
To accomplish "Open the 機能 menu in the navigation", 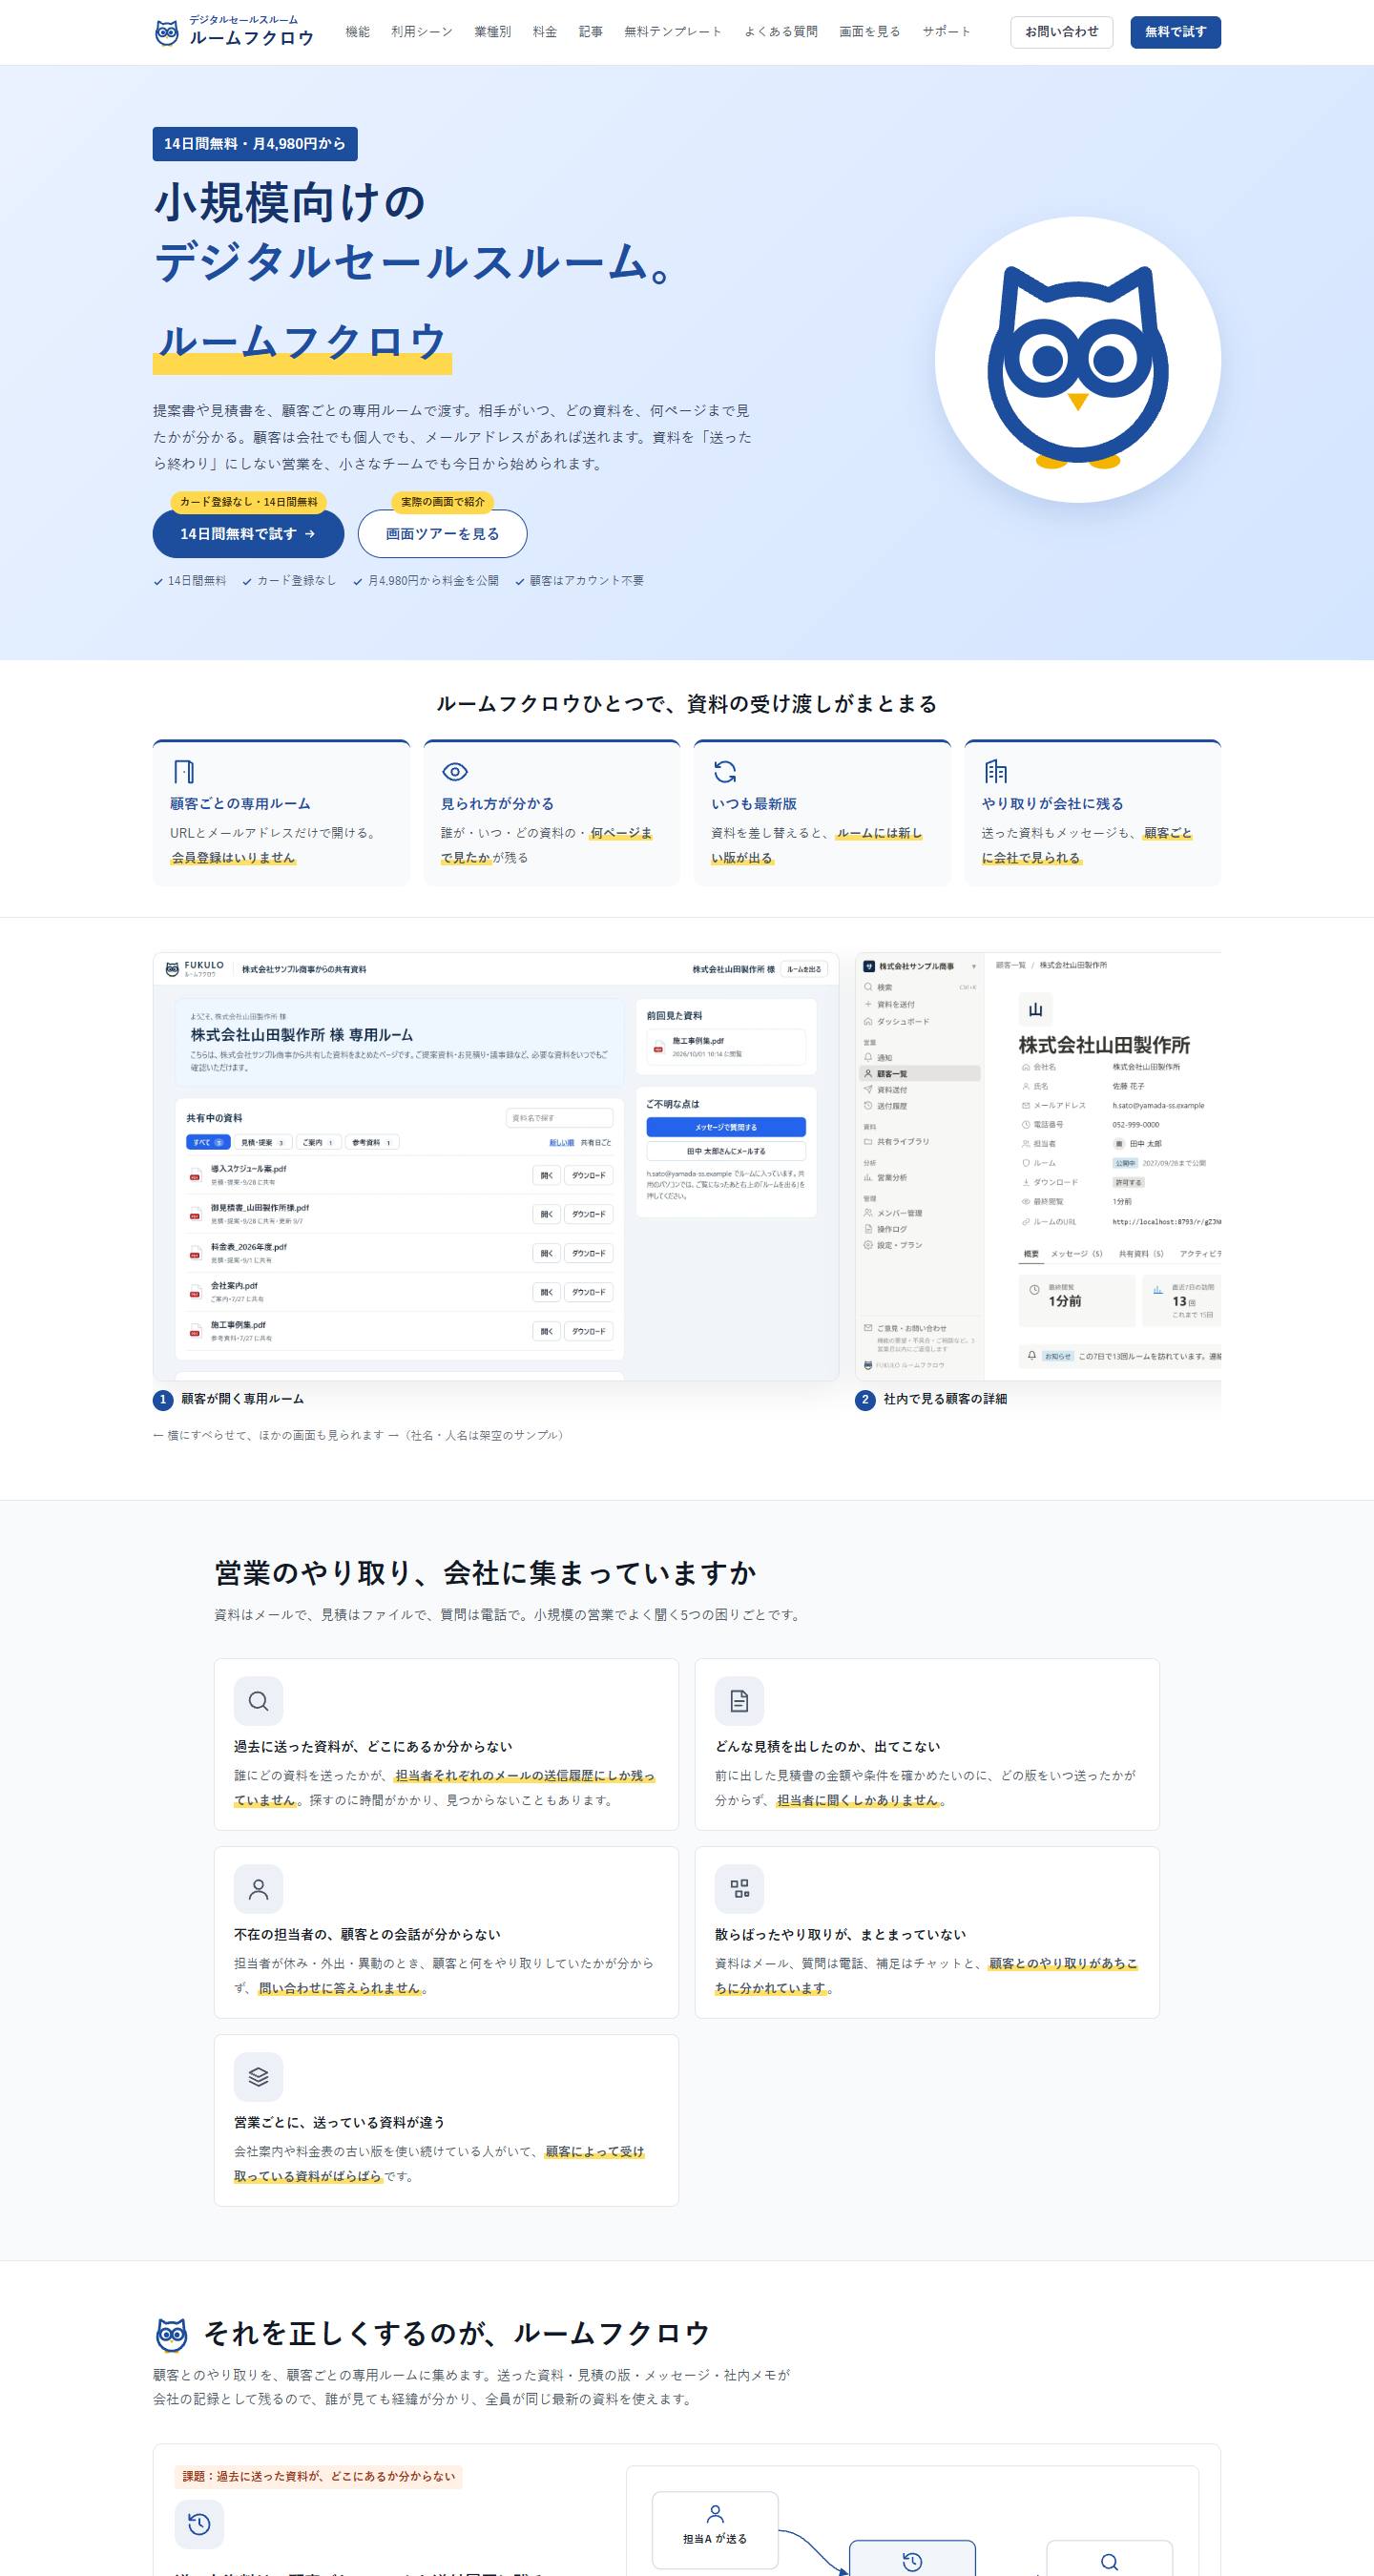I will coord(358,32).
